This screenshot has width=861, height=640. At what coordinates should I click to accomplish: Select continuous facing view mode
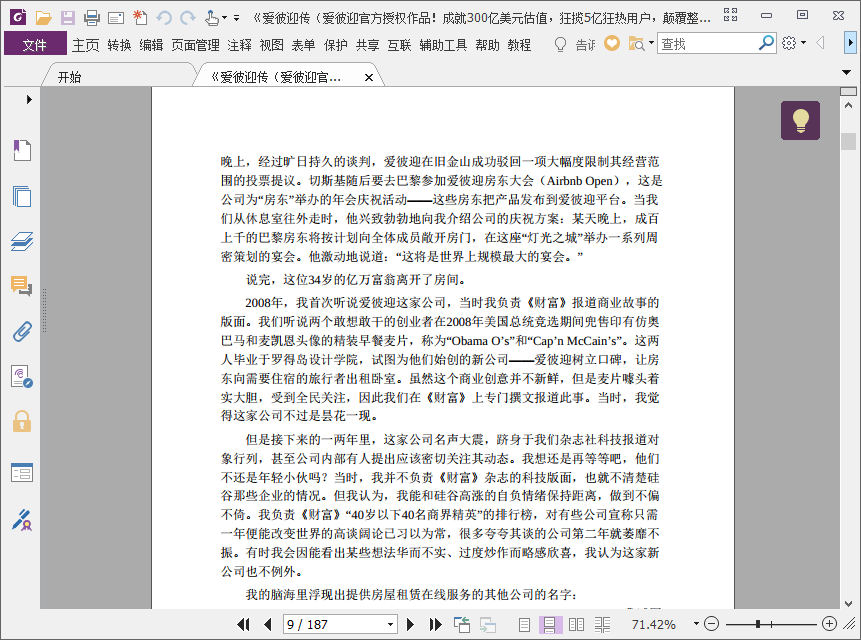pyautogui.click(x=602, y=625)
